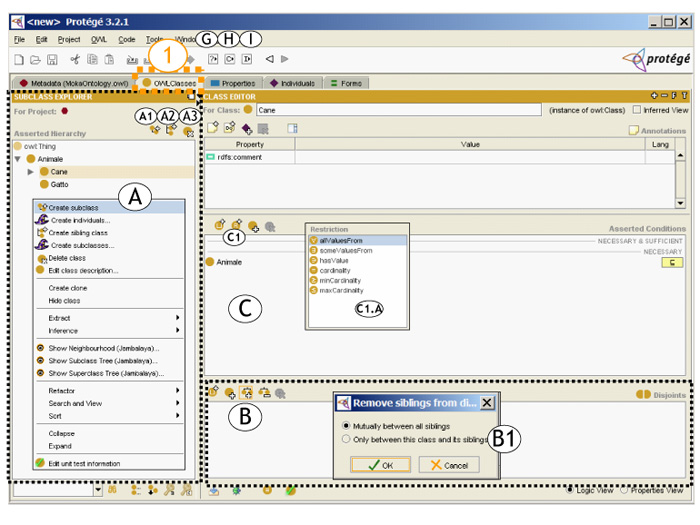
Task: Open the search combo box dropdown arrow
Action: point(98,490)
